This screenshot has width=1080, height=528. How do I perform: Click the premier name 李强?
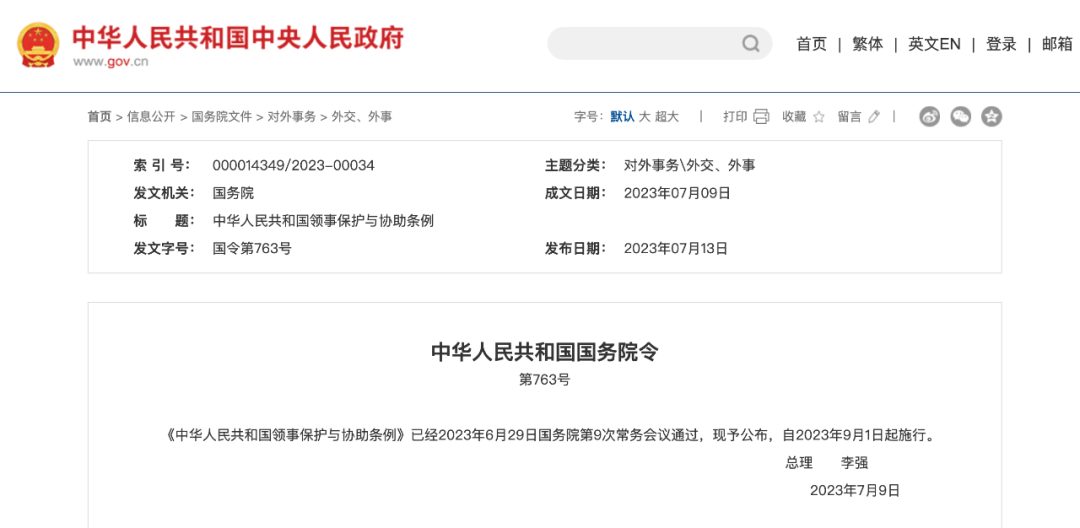tap(854, 463)
